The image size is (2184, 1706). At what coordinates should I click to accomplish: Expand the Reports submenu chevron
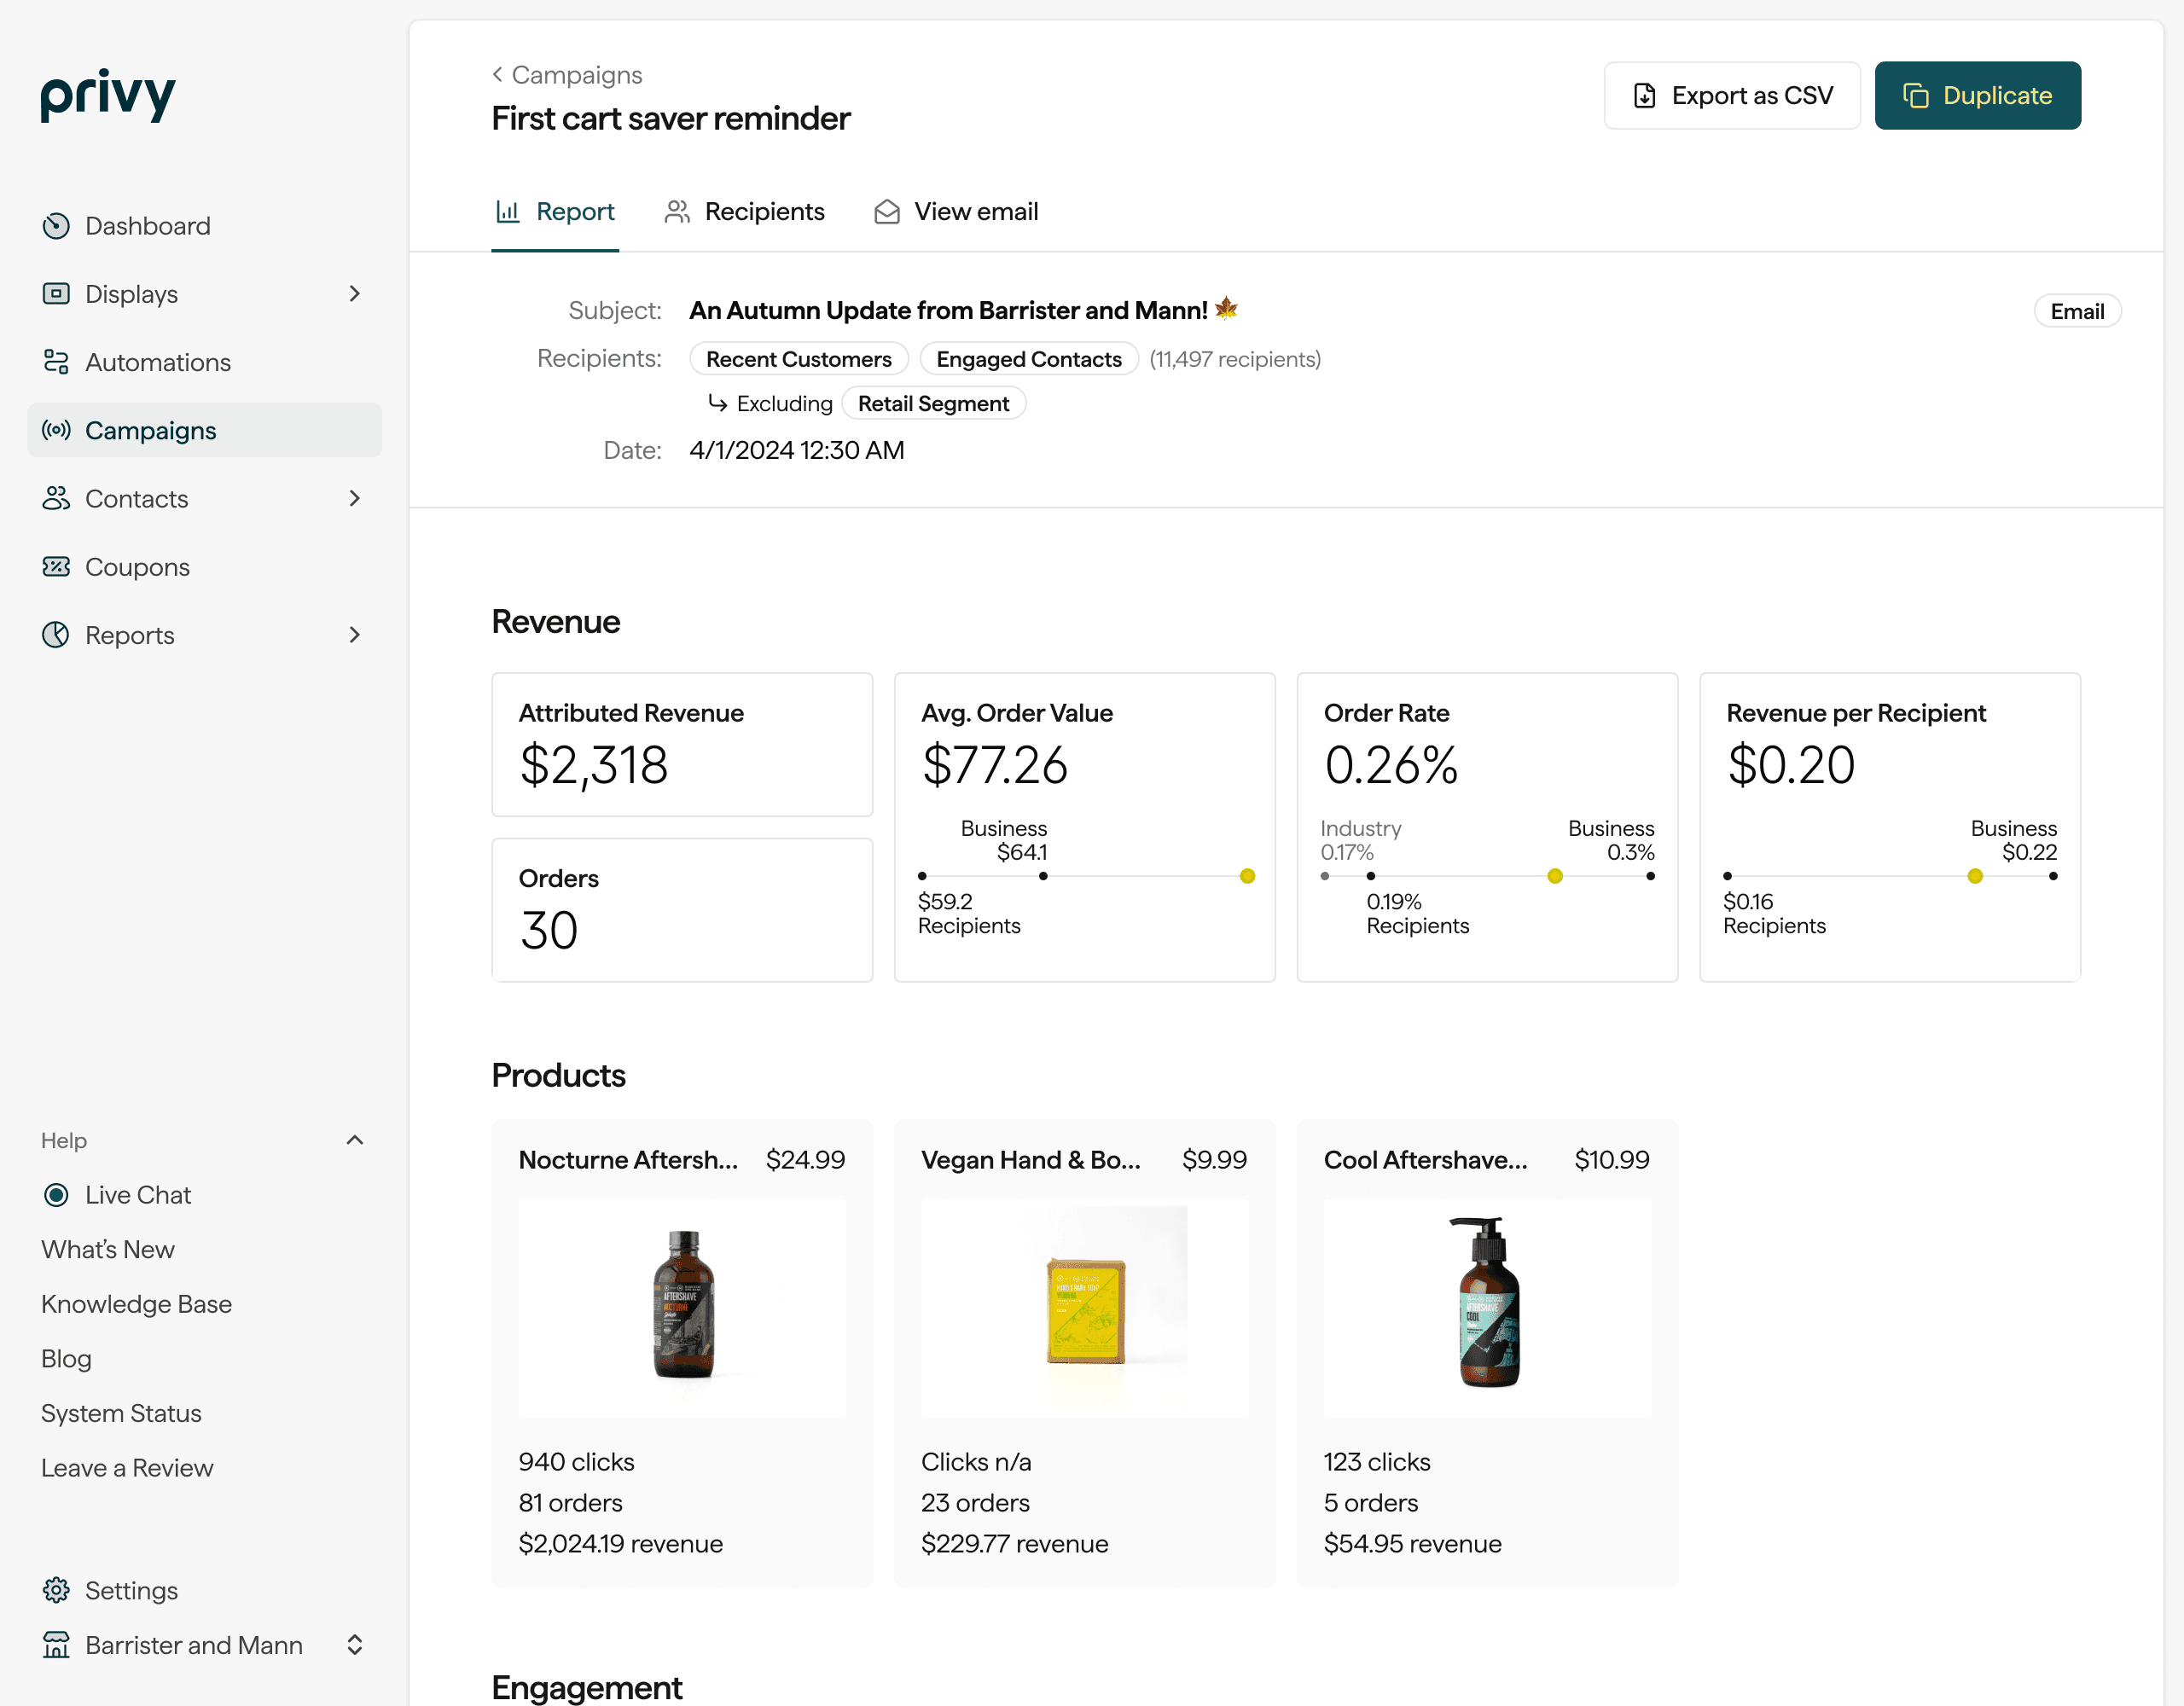click(354, 635)
